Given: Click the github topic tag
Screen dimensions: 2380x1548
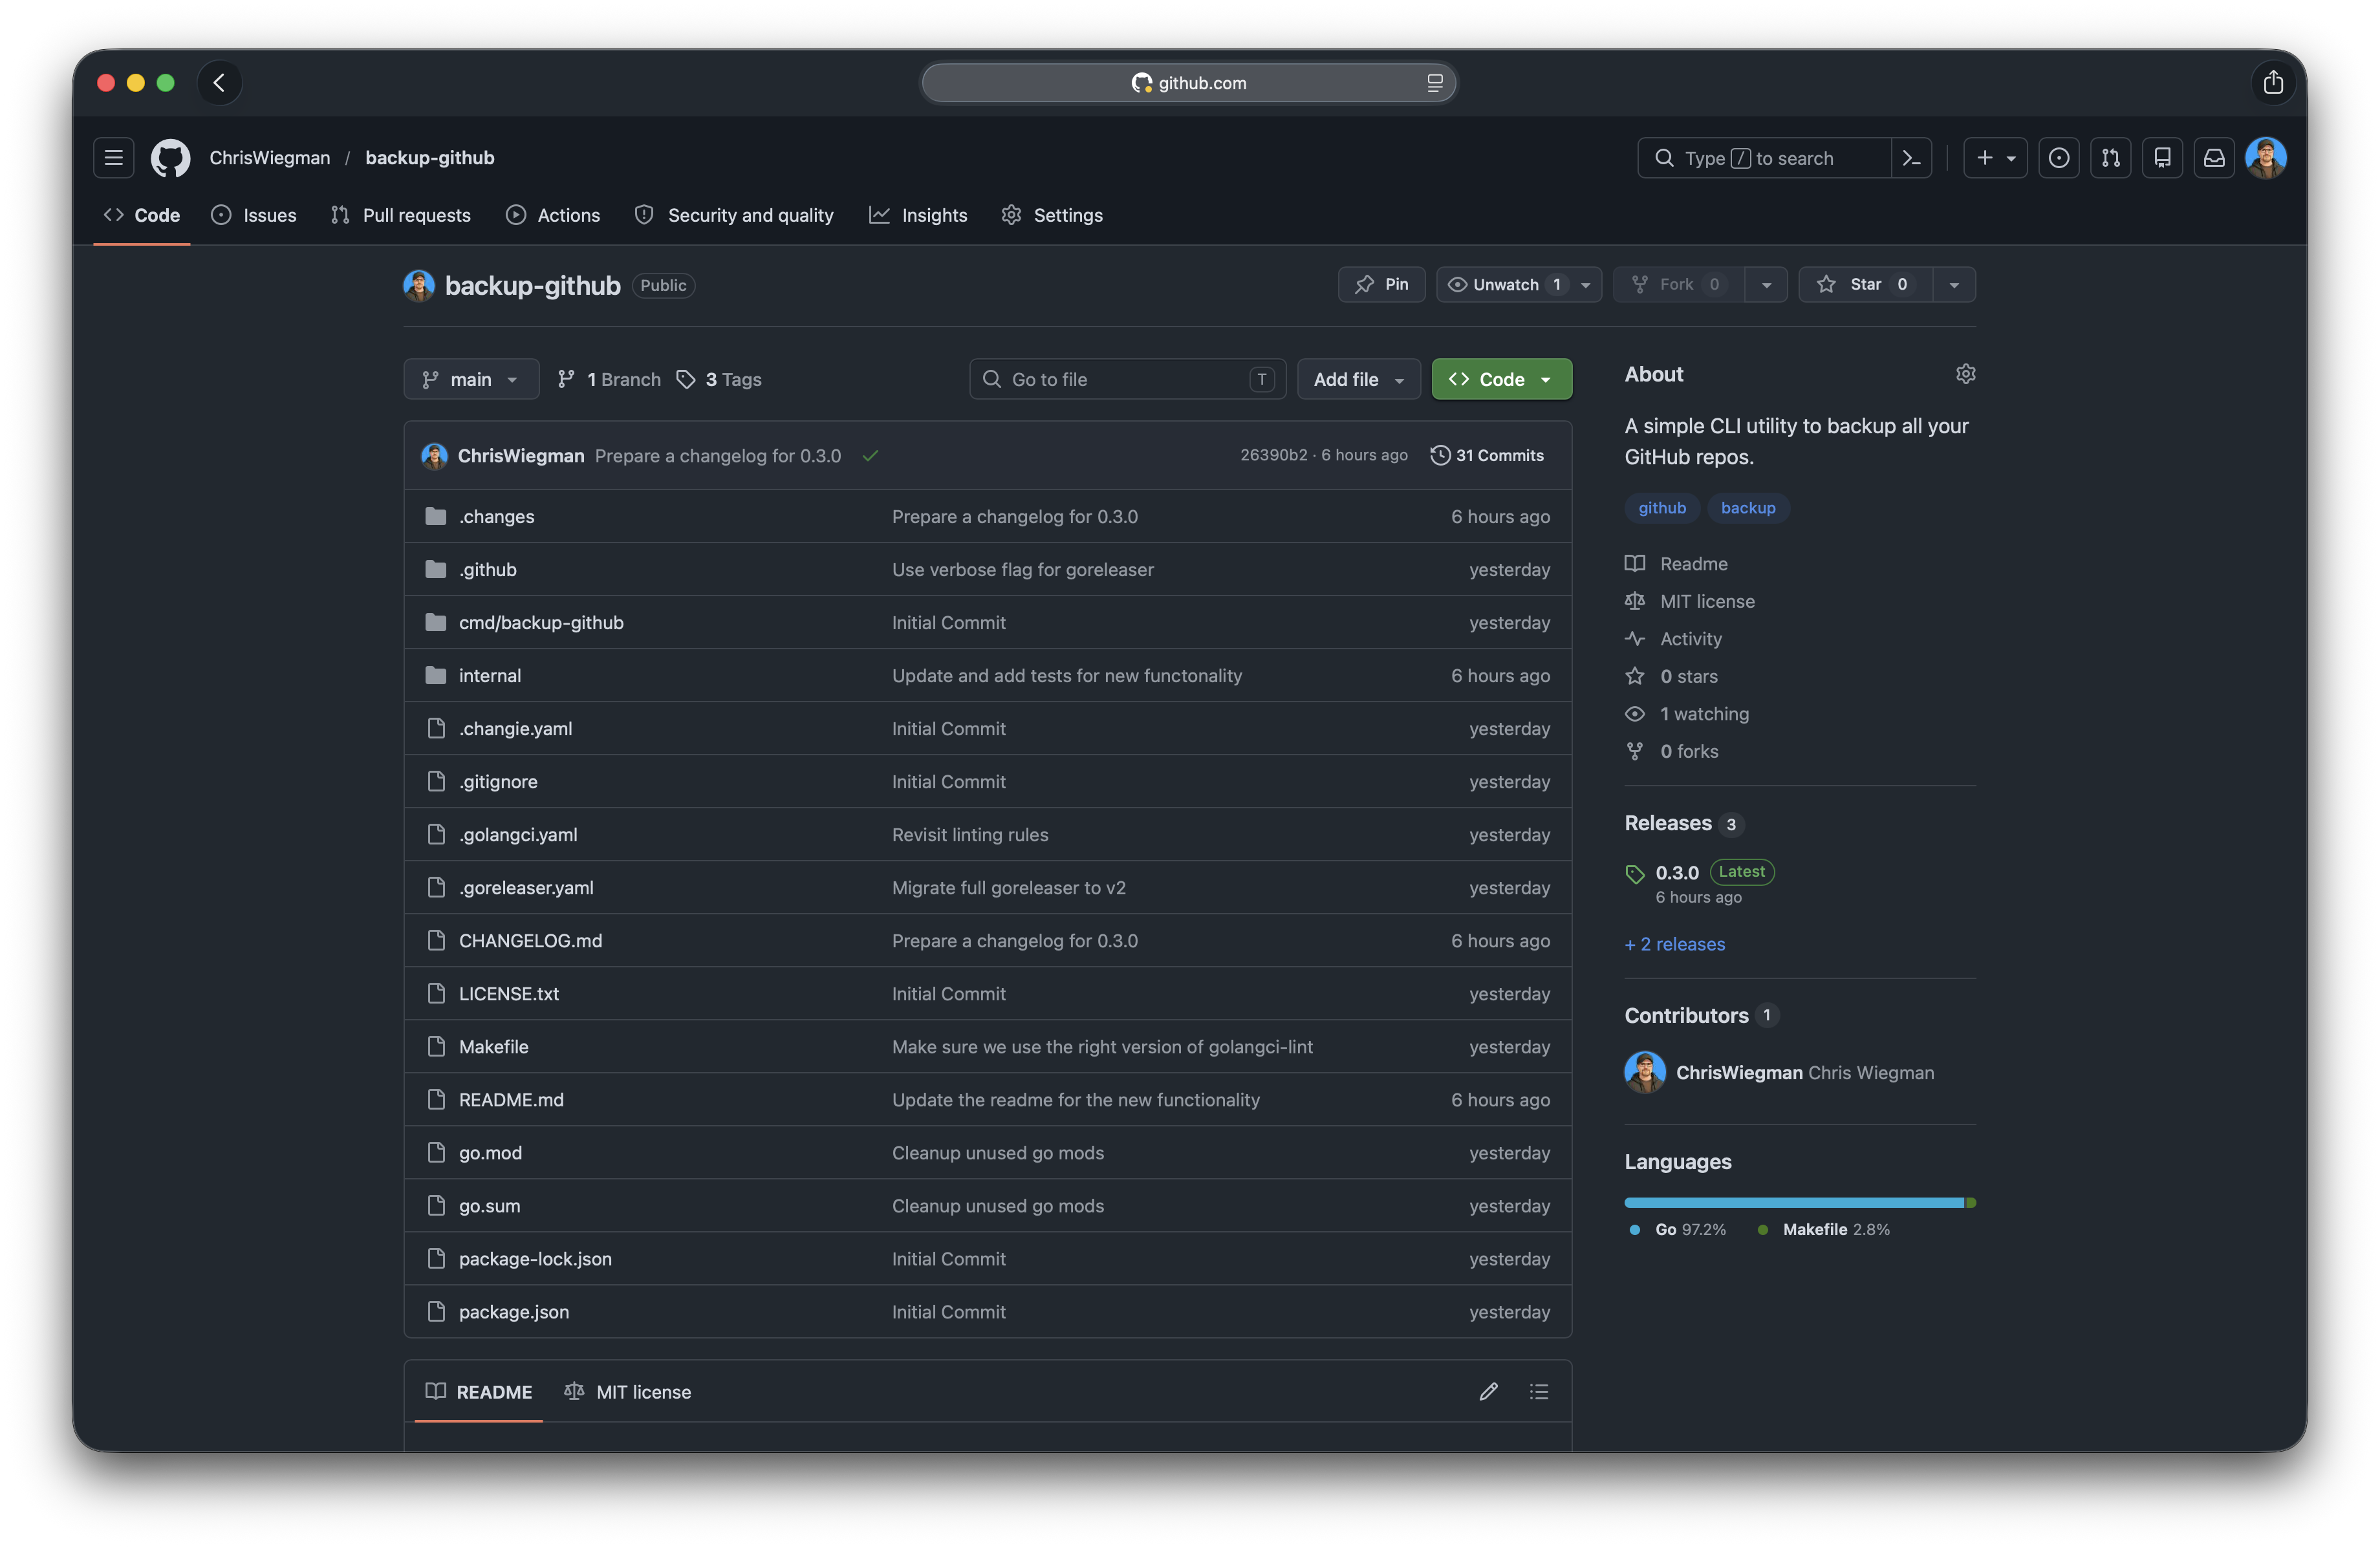Looking at the screenshot, I should pos(1661,508).
